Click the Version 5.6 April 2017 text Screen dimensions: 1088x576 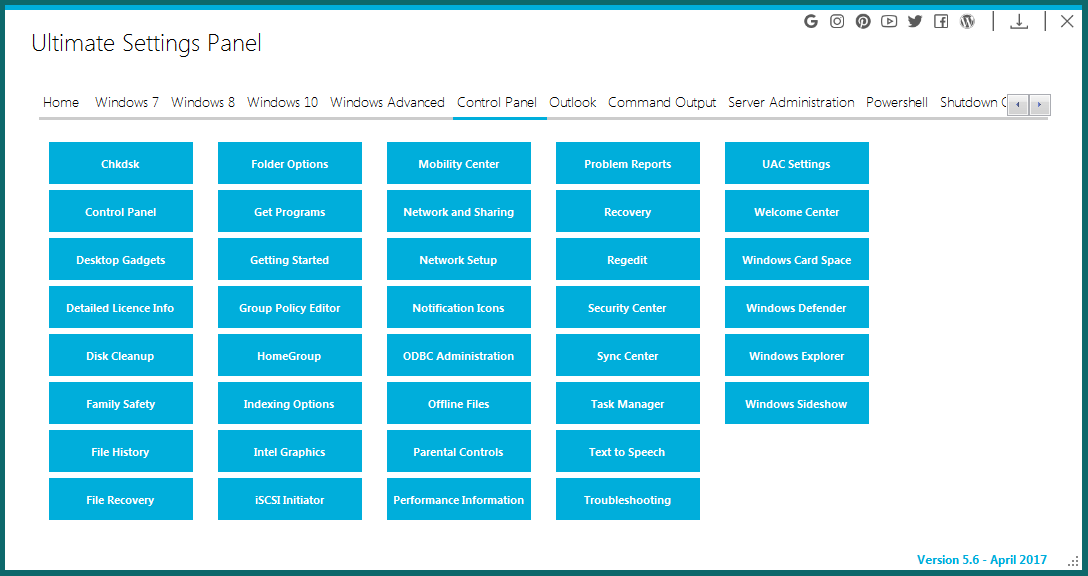(x=981, y=560)
